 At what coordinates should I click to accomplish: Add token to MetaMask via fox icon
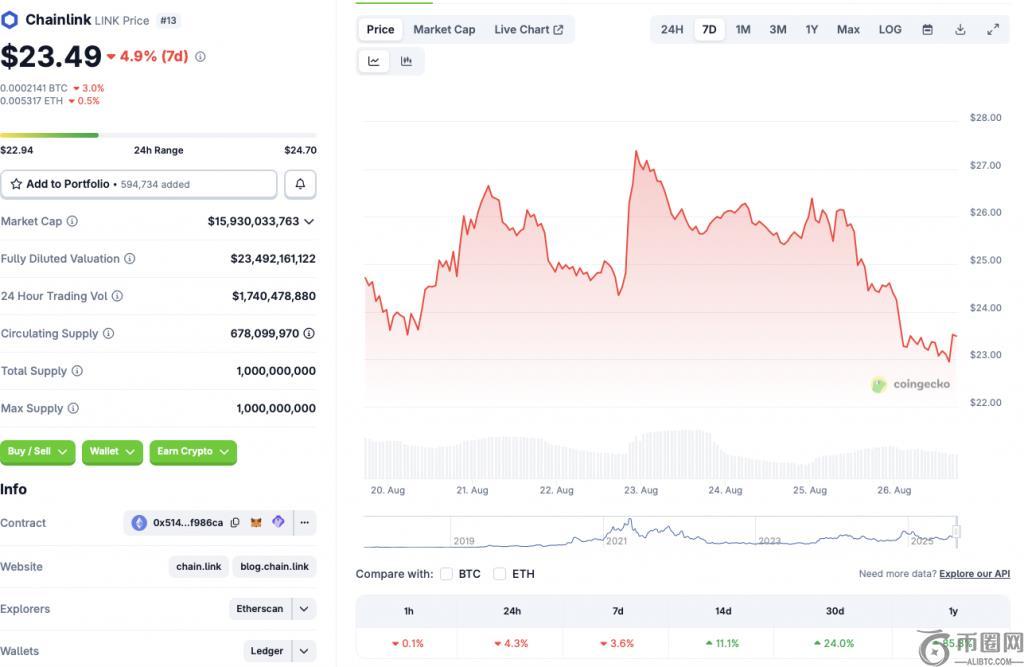(256, 523)
